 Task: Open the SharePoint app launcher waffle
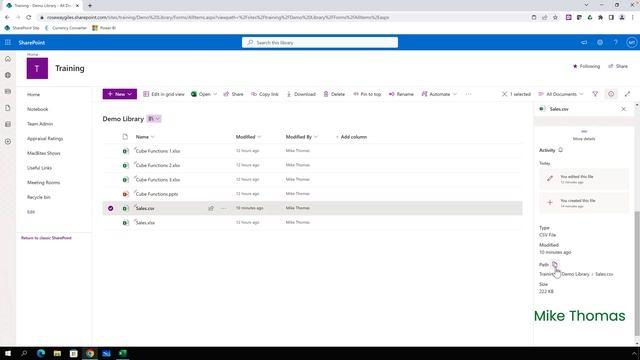pyautogui.click(x=8, y=42)
